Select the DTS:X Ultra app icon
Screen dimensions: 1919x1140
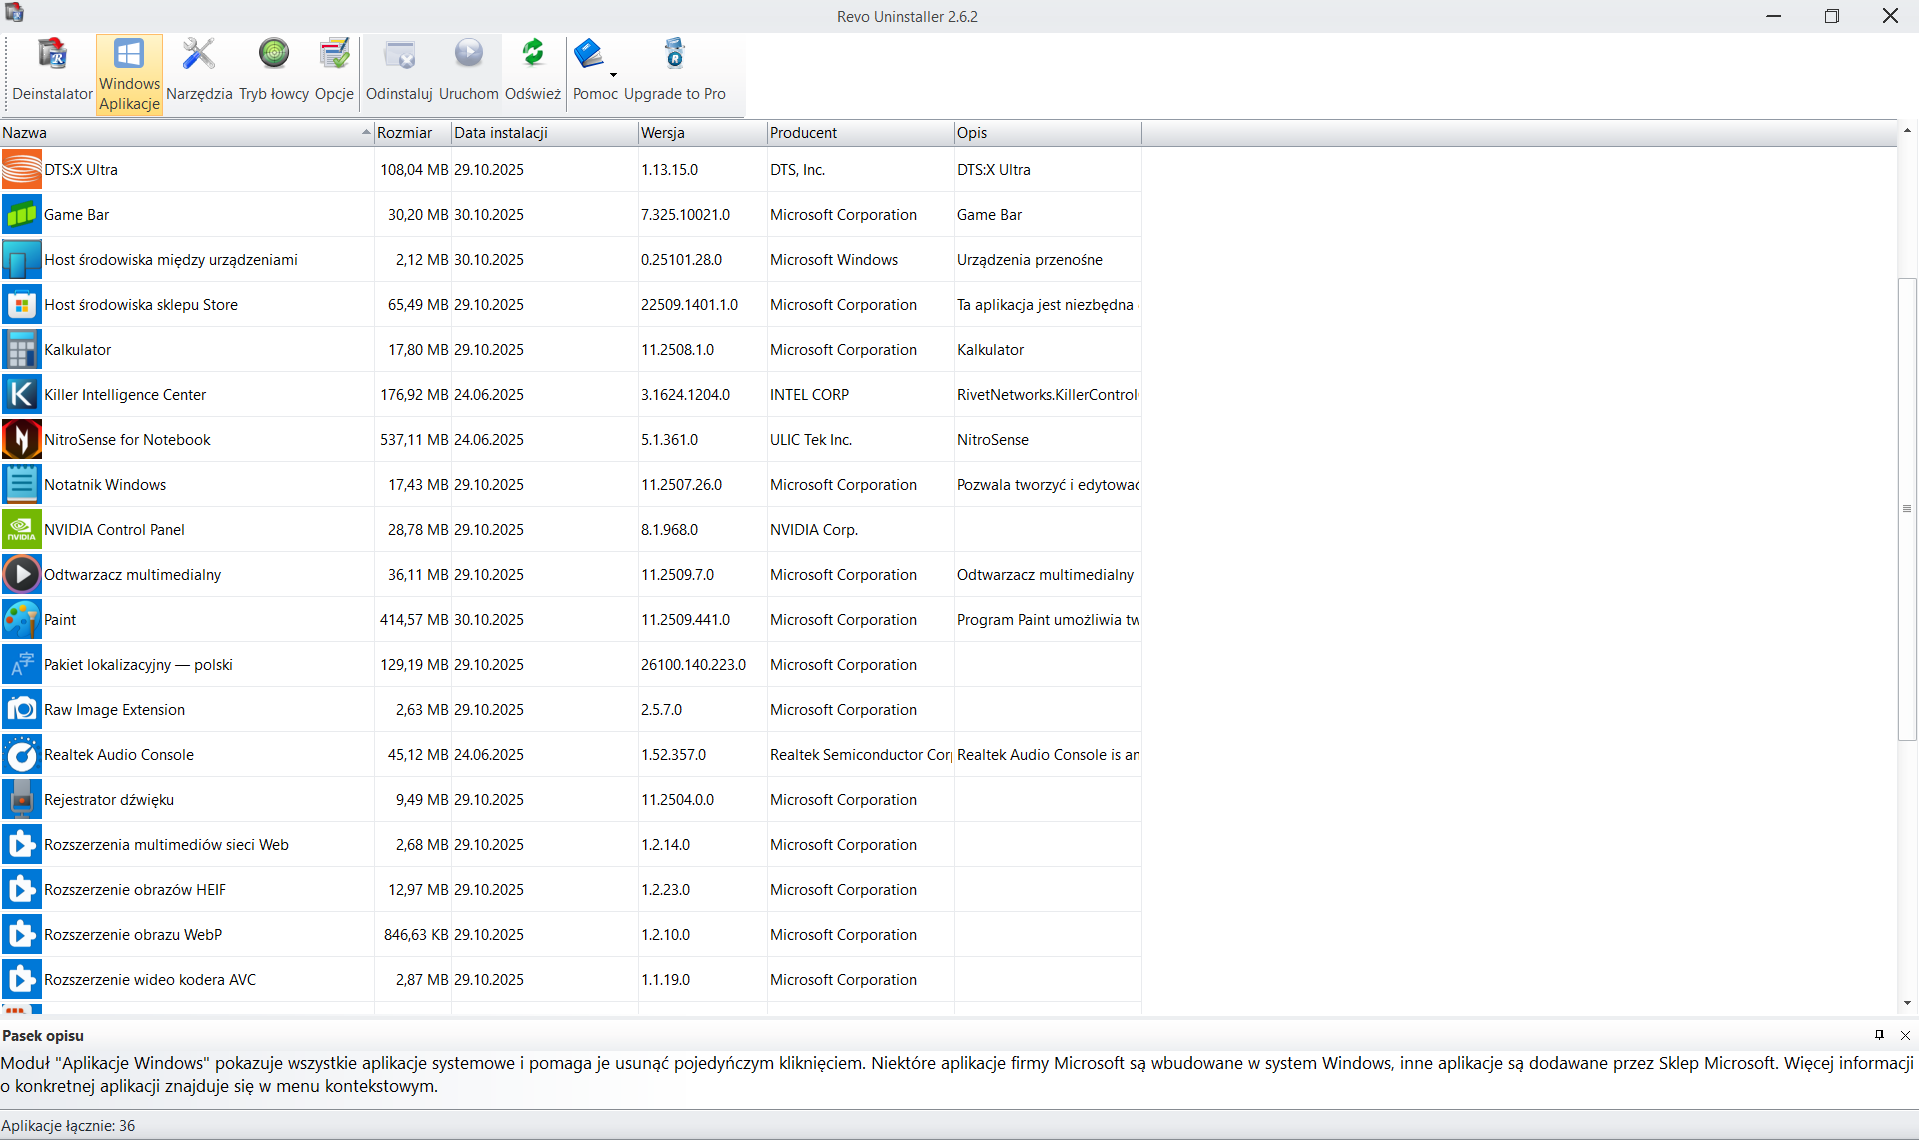[21, 170]
